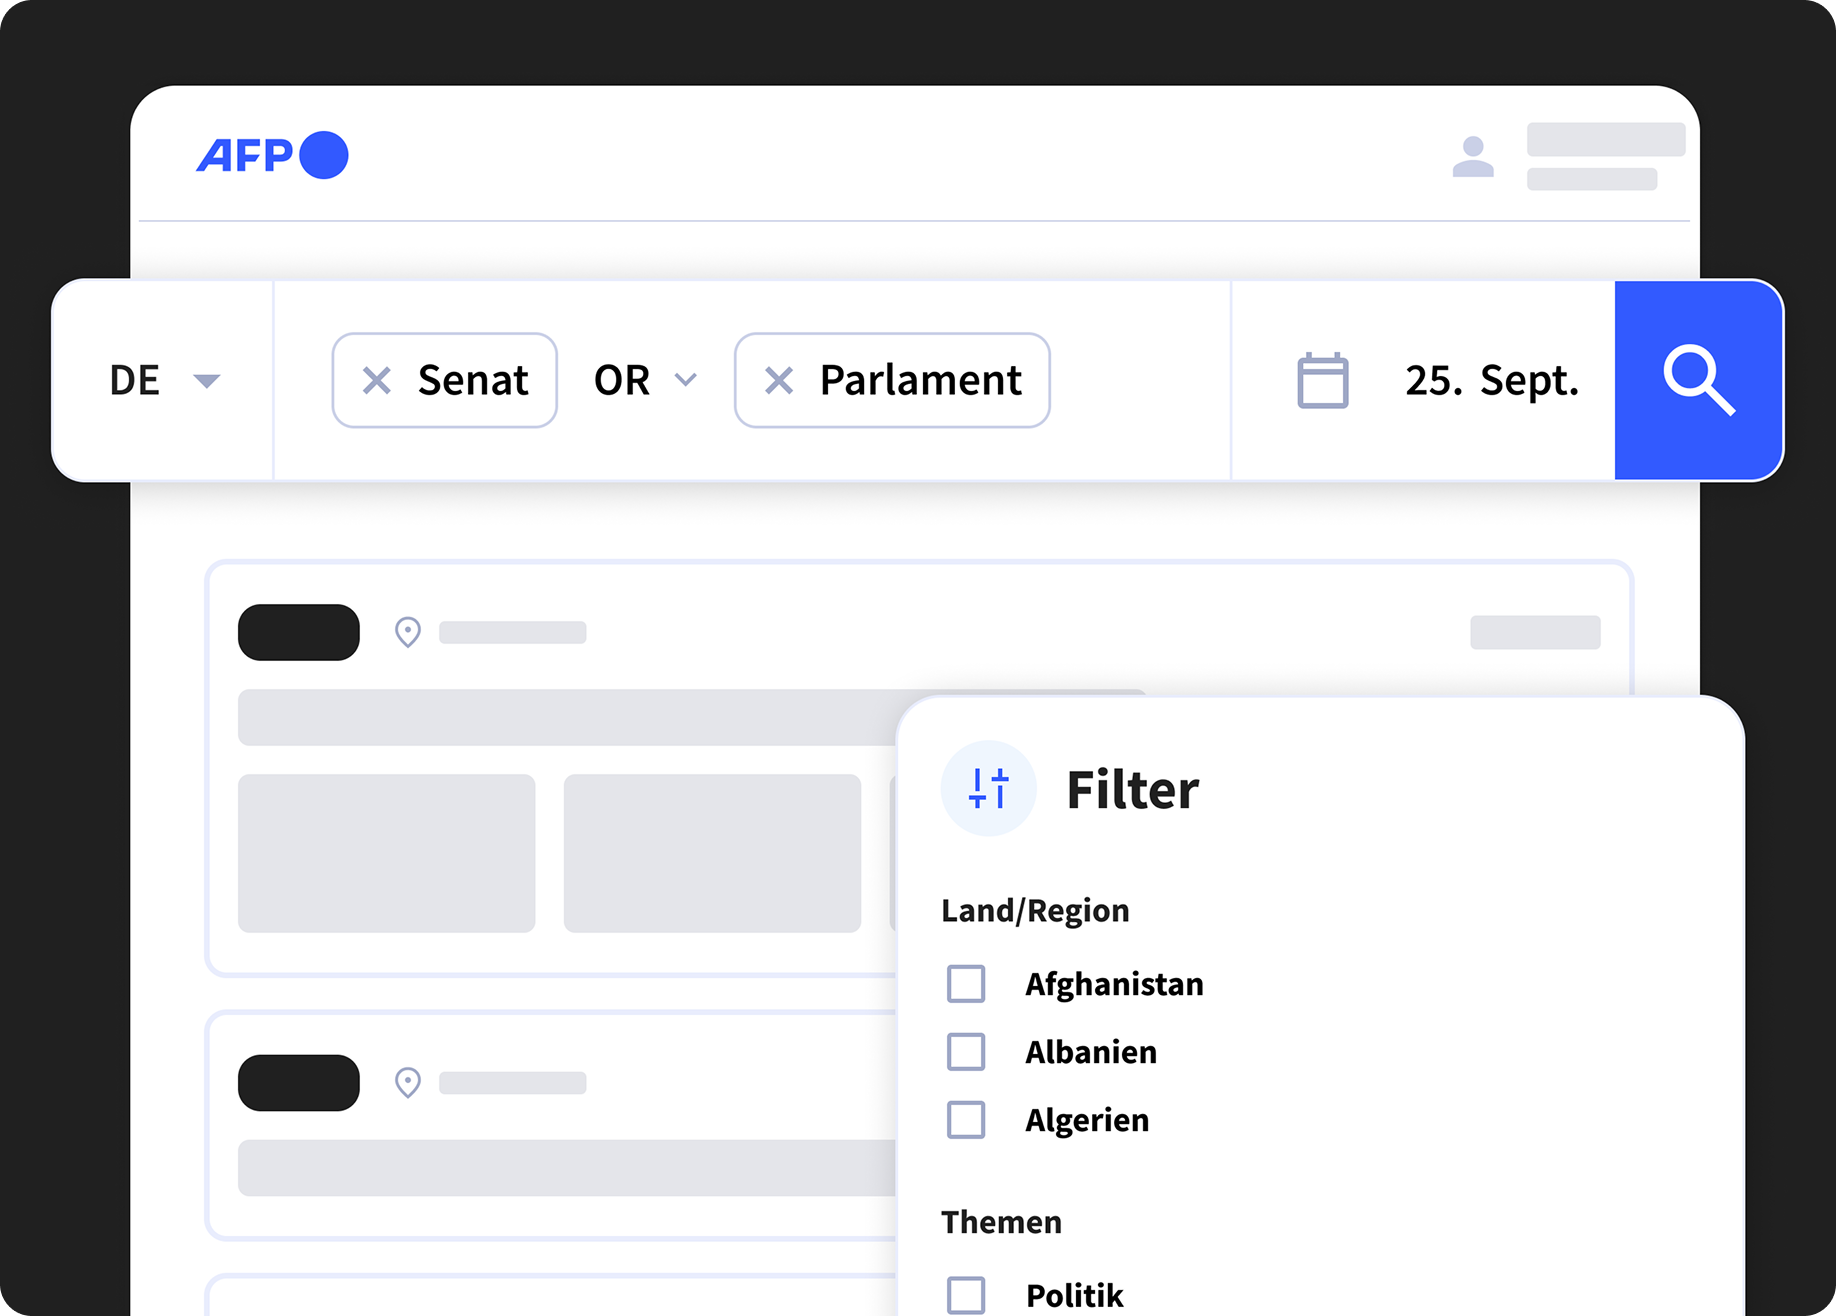Viewport: 1836px width, 1316px height.
Task: Click the blue search magnifier button
Action: click(x=1698, y=380)
